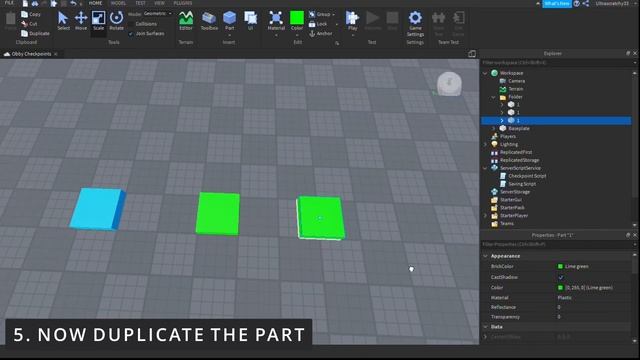Select Saving Script in Explorer
The width and height of the screenshot is (640, 360).
point(522,184)
